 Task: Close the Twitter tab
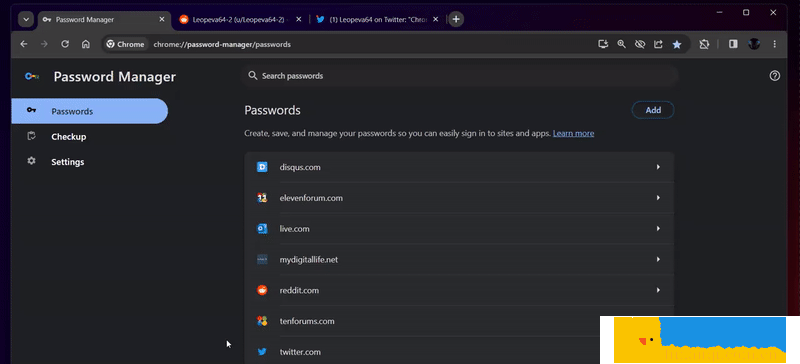coord(435,19)
